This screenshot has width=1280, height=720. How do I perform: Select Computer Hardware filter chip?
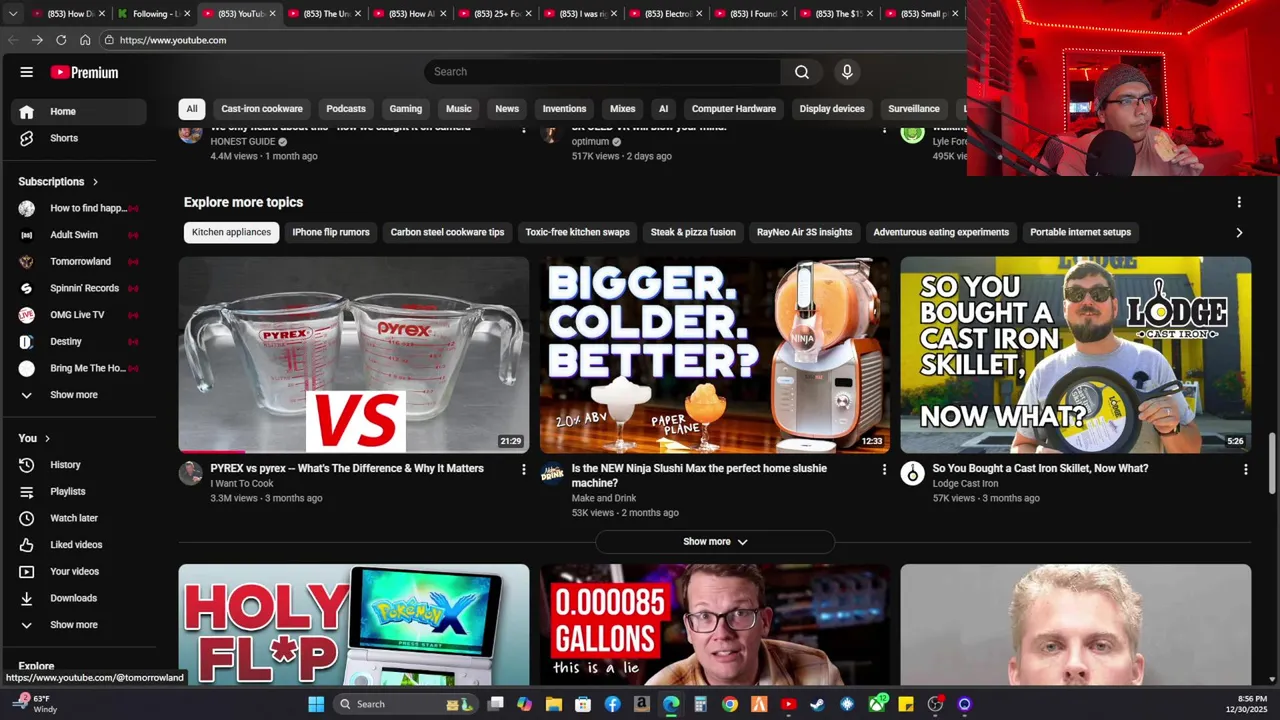(x=734, y=109)
